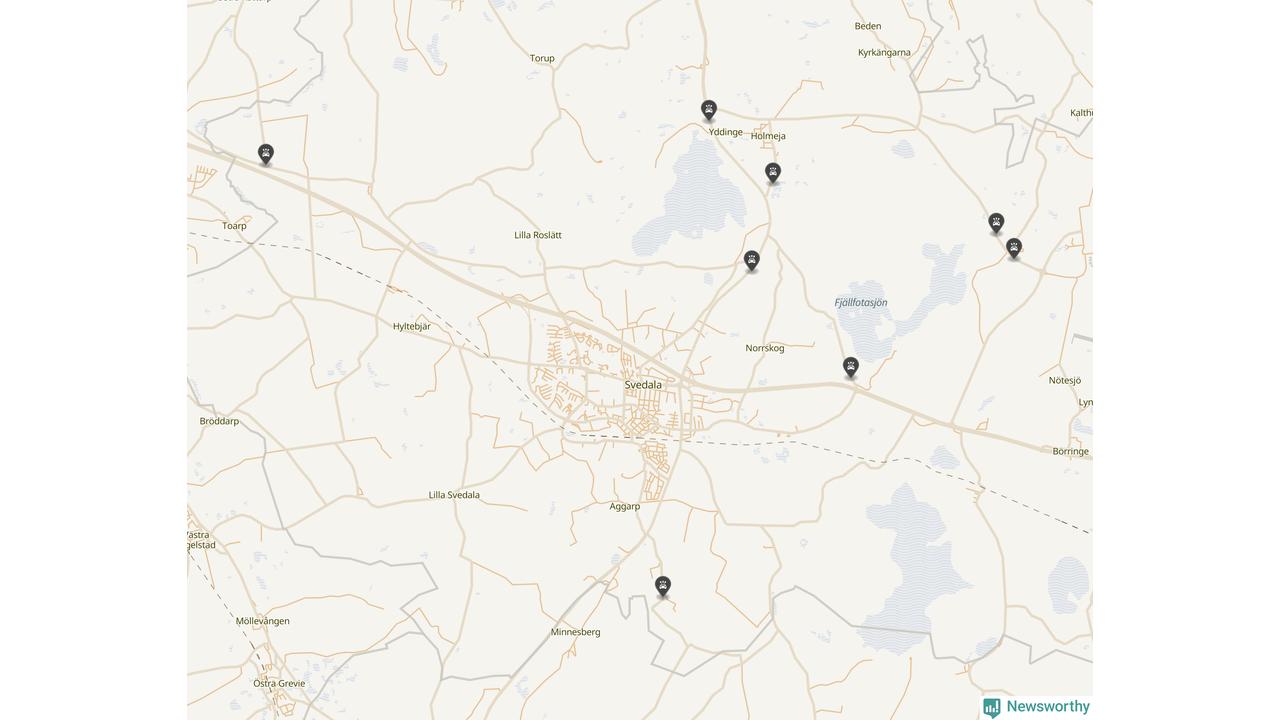Select the car marker northeast of Toarp
This screenshot has height=720, width=1280.
pos(266,154)
